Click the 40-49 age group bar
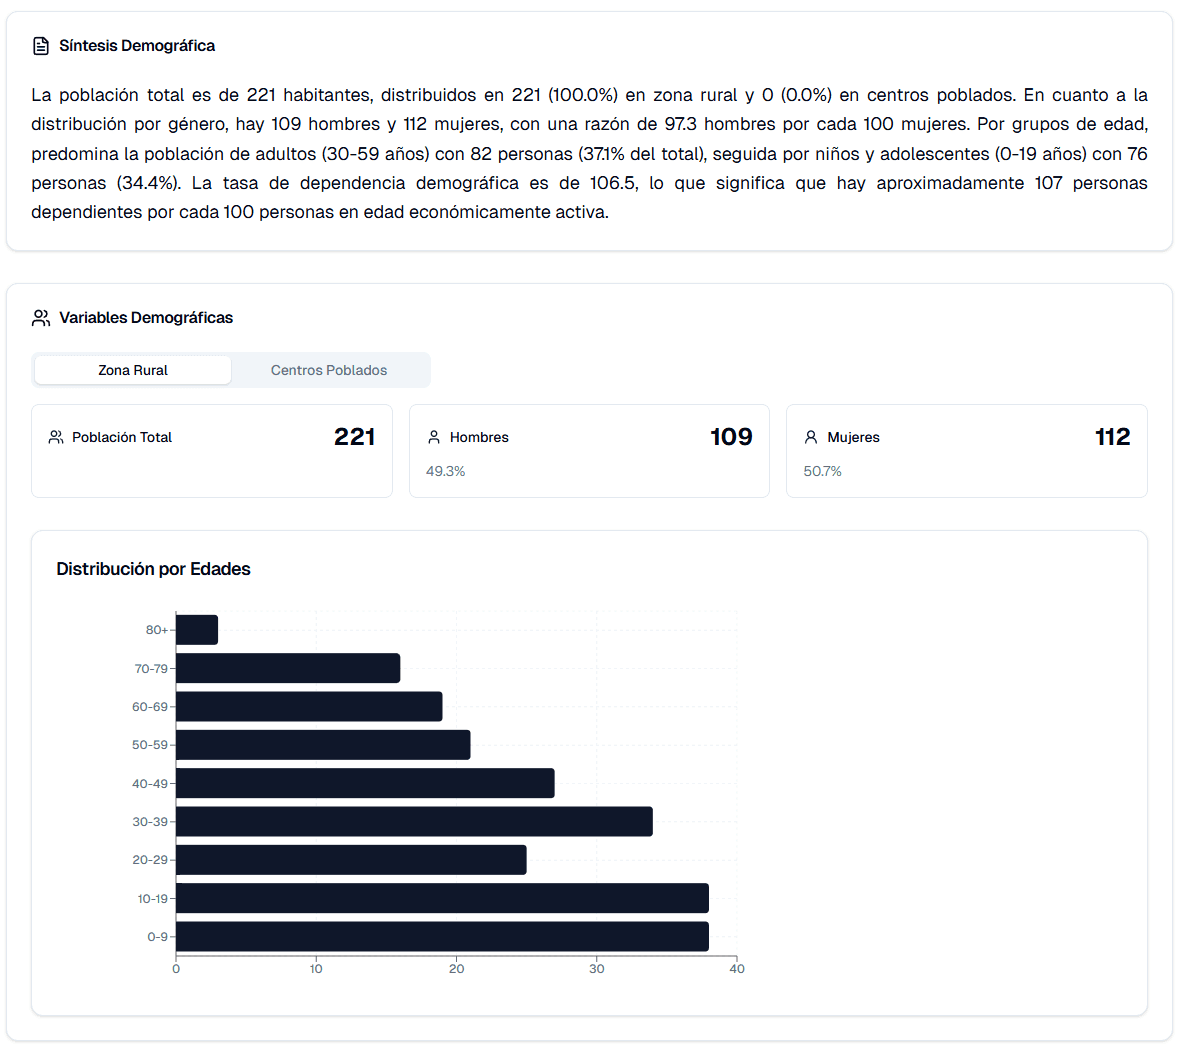The height and width of the screenshot is (1057, 1185). [x=365, y=783]
